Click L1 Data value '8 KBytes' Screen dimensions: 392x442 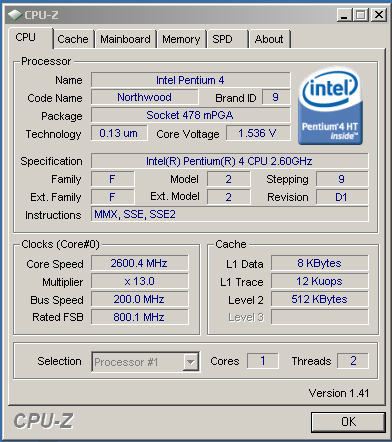coord(320,263)
